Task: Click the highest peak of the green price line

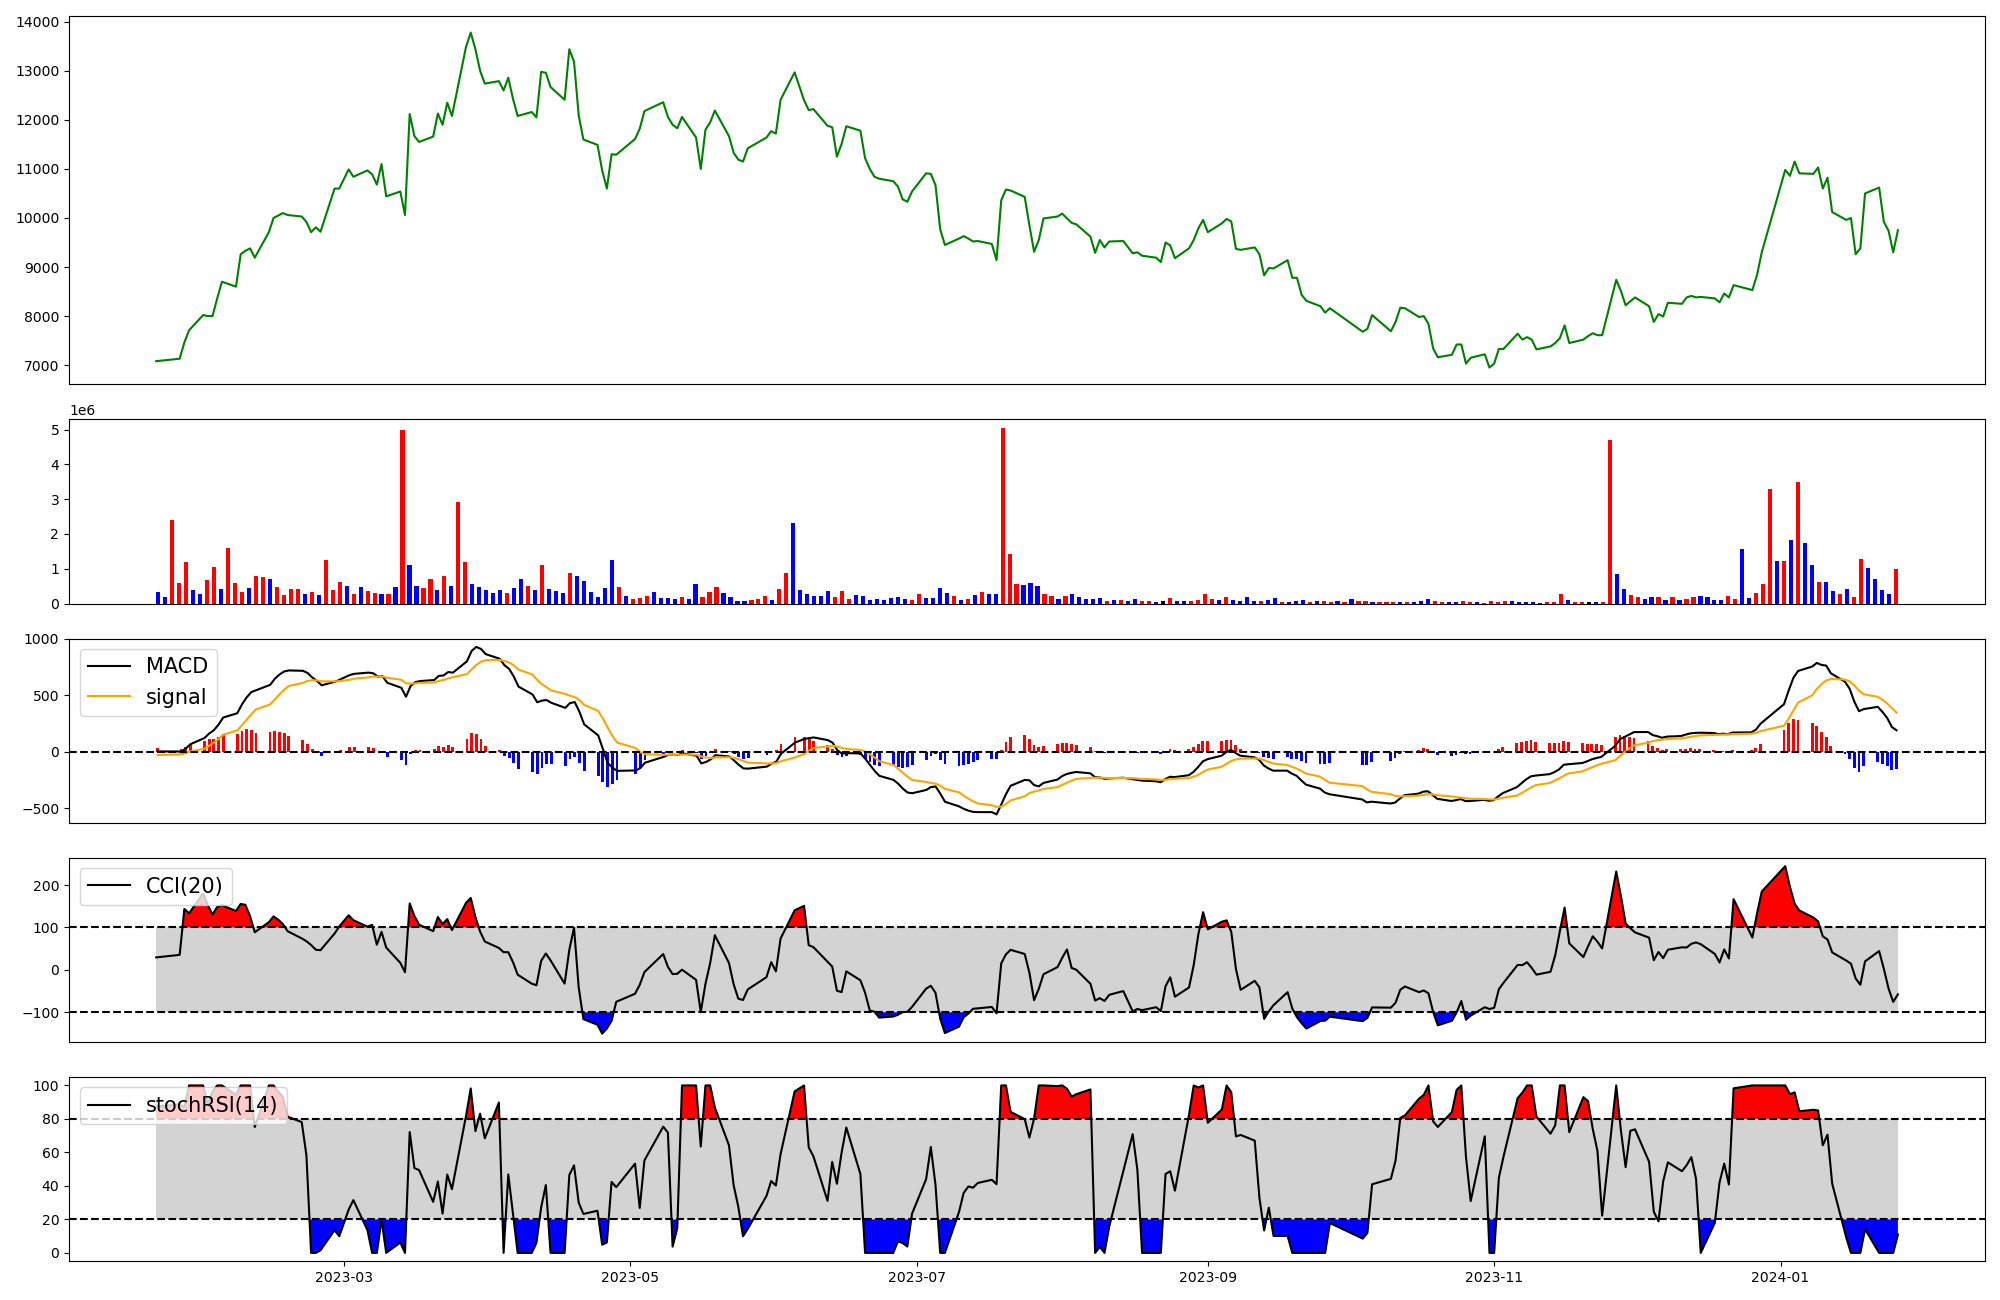Action: pyautogui.click(x=470, y=33)
